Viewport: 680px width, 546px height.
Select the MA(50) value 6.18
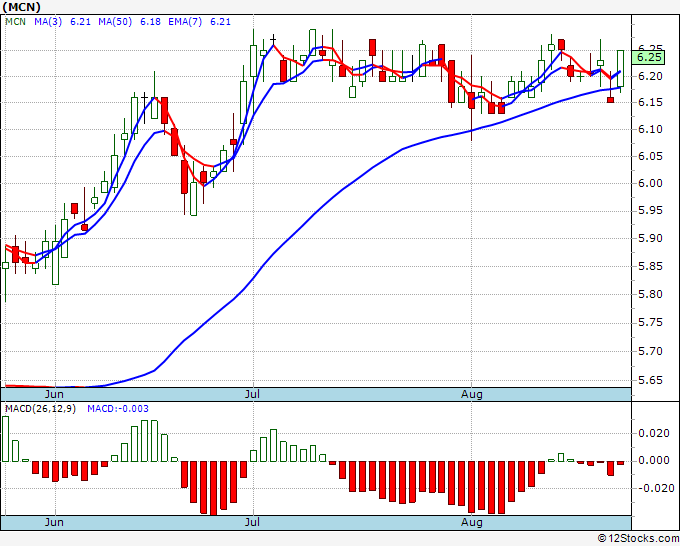(150, 22)
